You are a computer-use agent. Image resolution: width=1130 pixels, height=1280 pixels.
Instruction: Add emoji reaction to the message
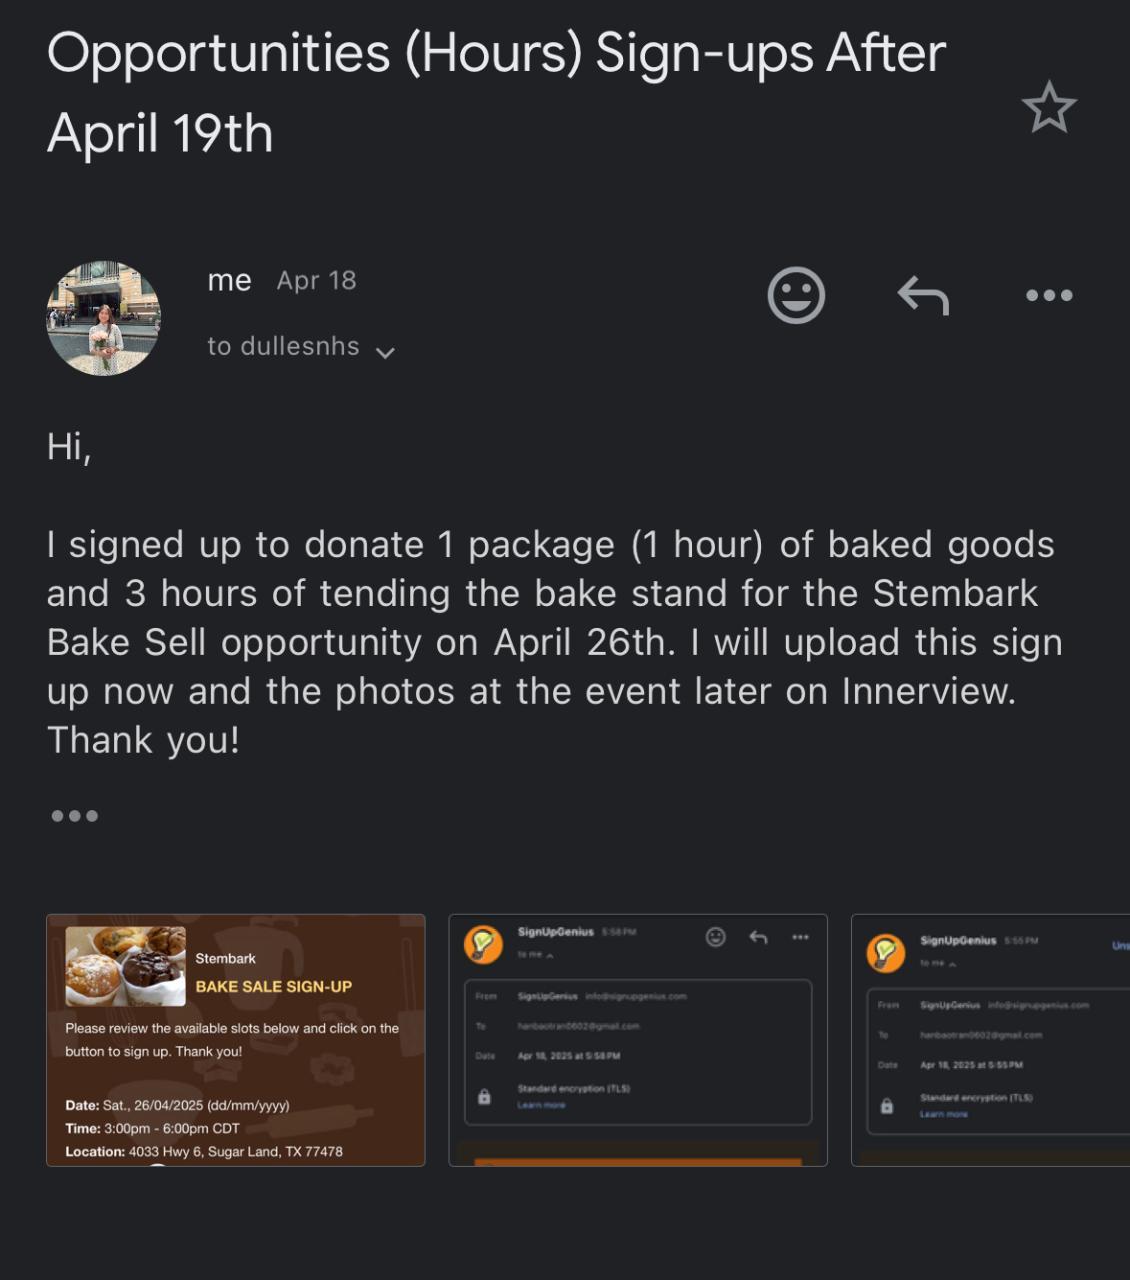click(x=796, y=295)
